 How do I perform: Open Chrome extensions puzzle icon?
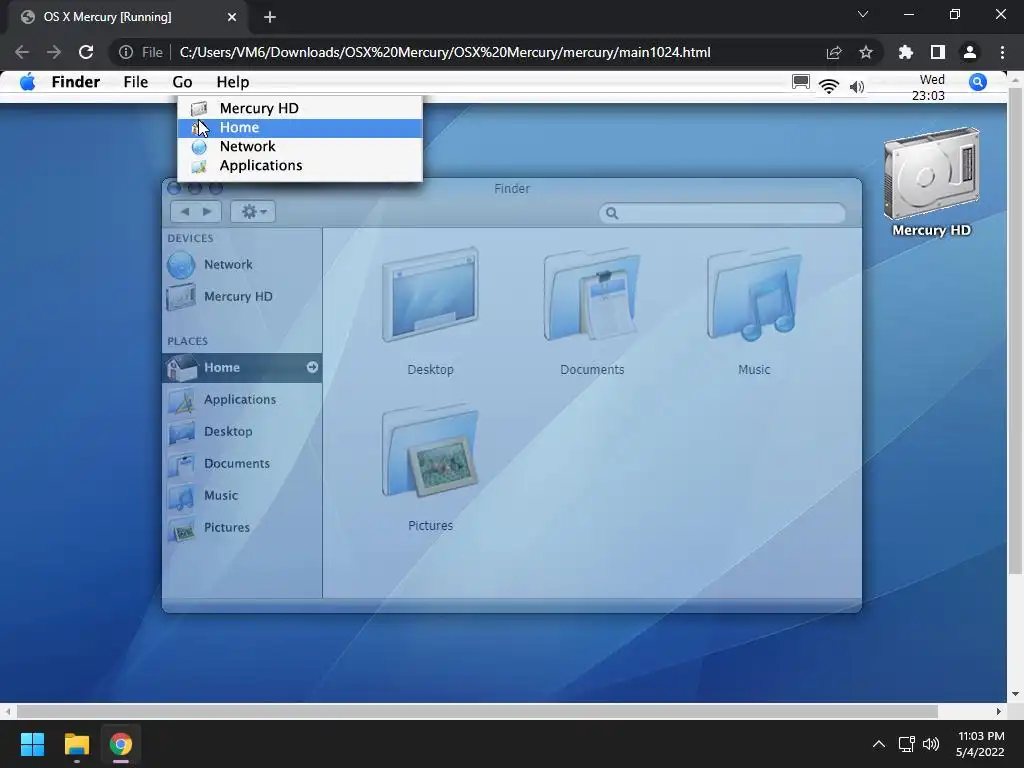(x=906, y=52)
